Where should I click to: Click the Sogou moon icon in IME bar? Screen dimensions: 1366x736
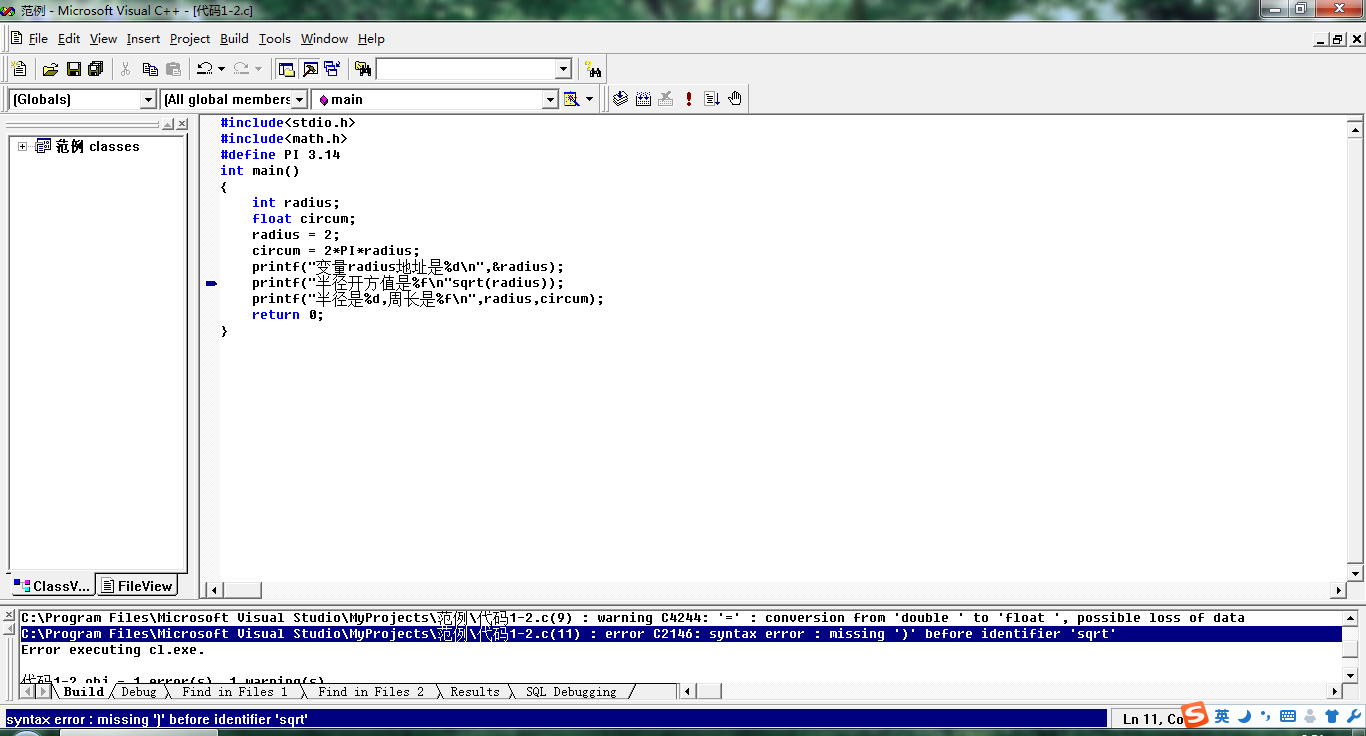click(1245, 716)
